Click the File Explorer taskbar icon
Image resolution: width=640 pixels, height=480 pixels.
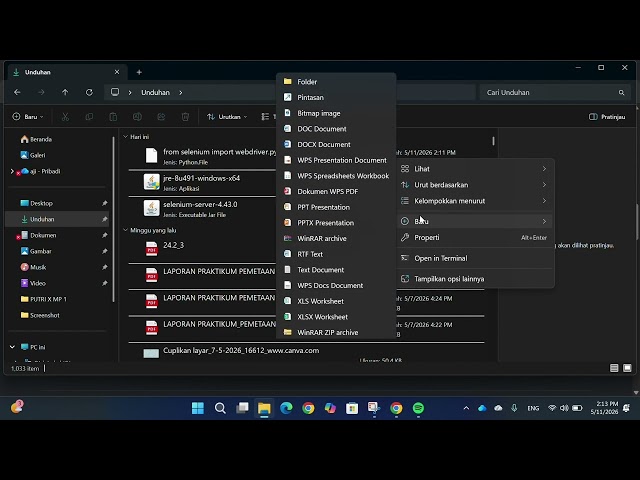click(x=264, y=408)
